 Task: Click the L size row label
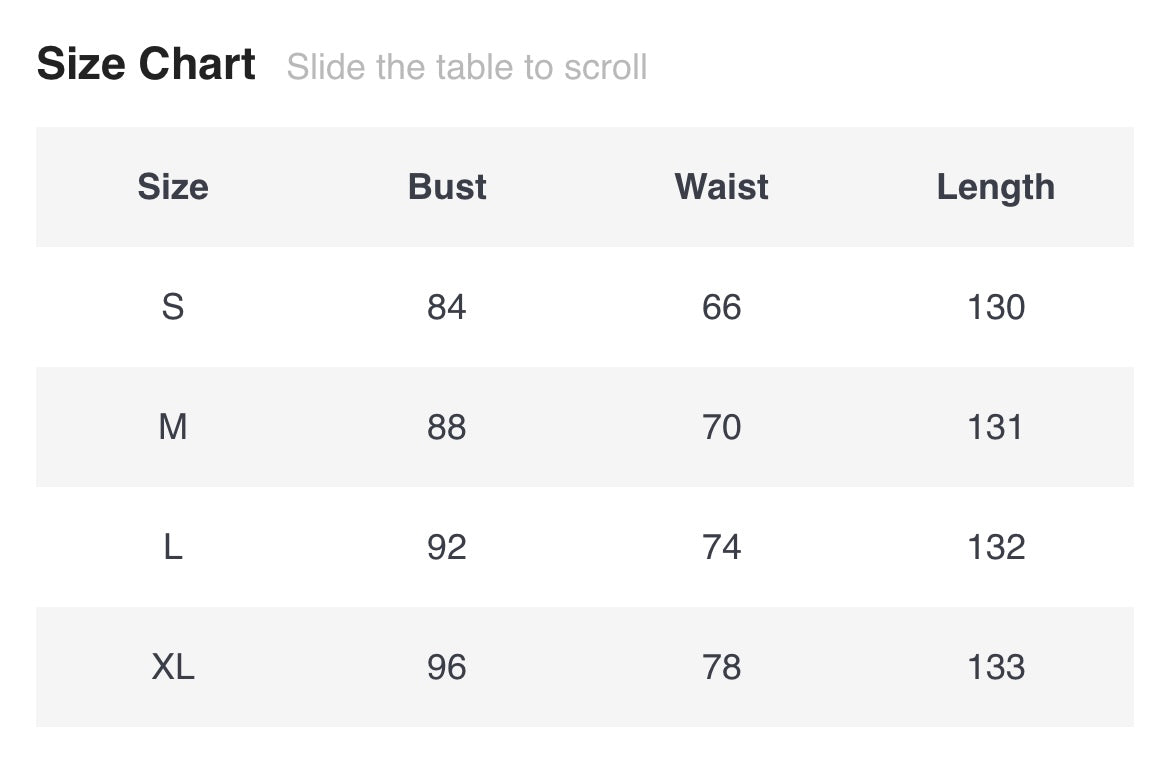[173, 547]
